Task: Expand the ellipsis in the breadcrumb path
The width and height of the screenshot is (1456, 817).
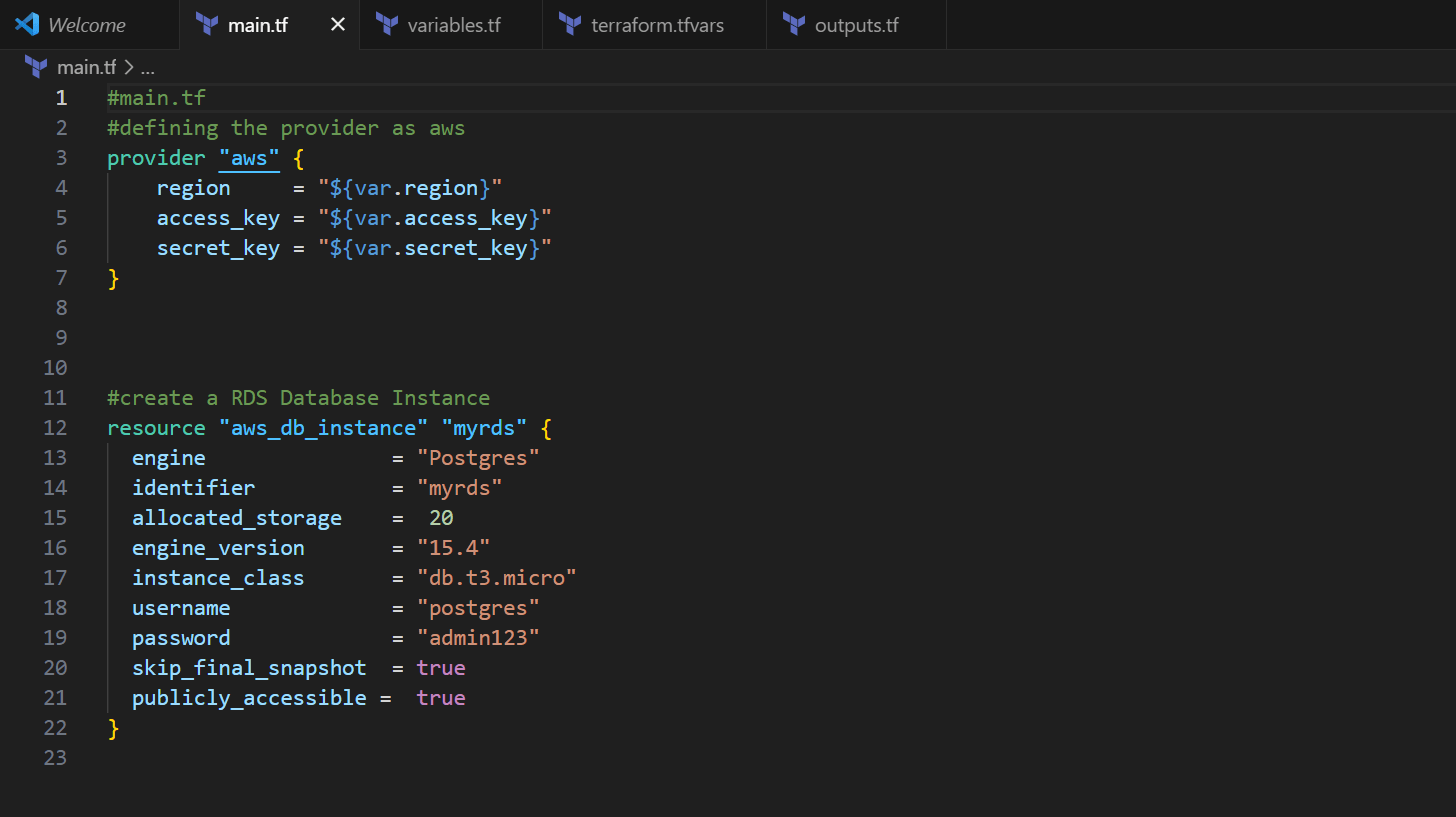Action: tap(147, 67)
